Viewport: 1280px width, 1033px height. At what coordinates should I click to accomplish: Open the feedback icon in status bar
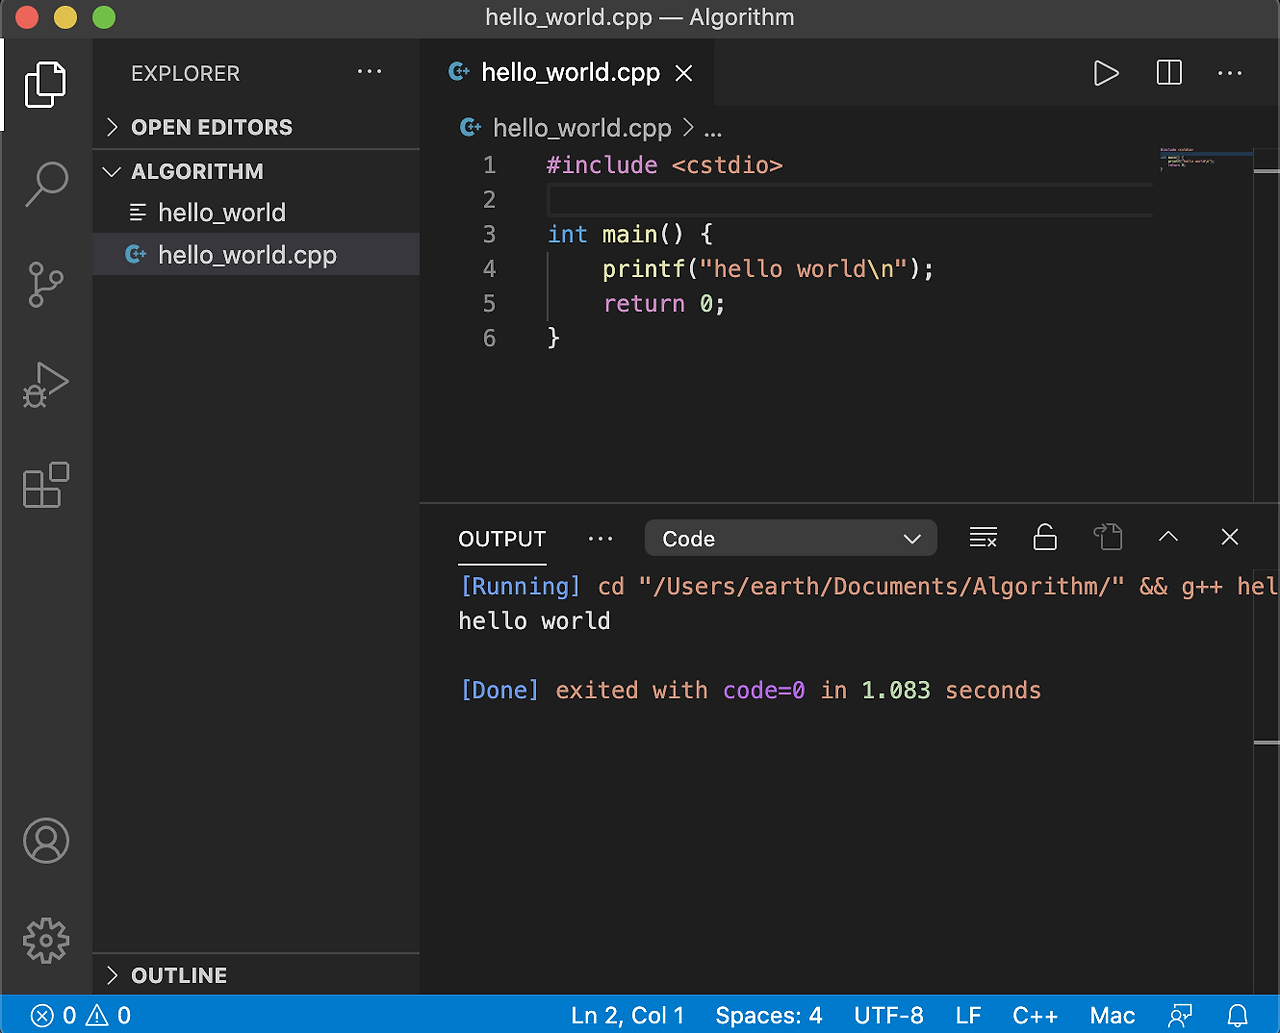click(1180, 1016)
